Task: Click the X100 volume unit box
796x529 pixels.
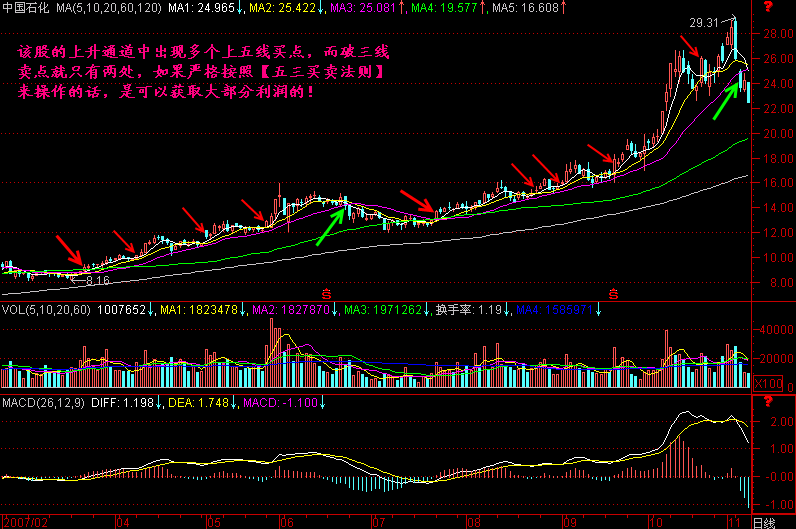Action: tap(767, 383)
